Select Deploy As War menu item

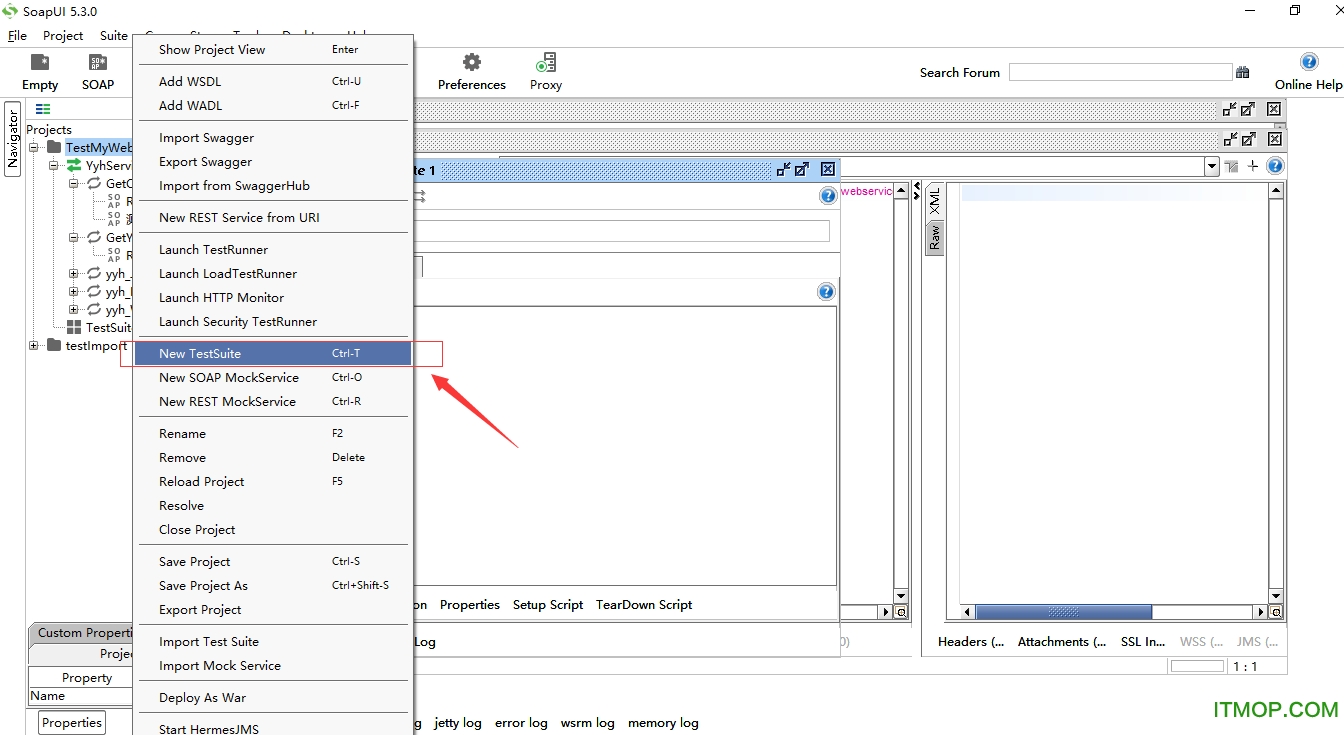(x=272, y=697)
